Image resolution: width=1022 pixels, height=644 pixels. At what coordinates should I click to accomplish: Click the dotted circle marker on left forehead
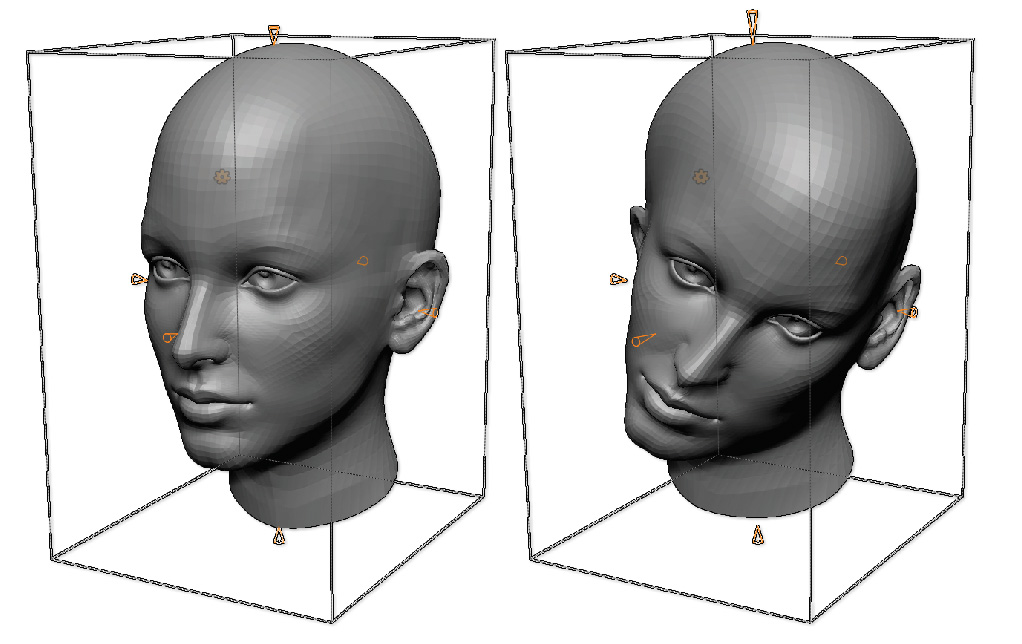pyautogui.click(x=222, y=177)
